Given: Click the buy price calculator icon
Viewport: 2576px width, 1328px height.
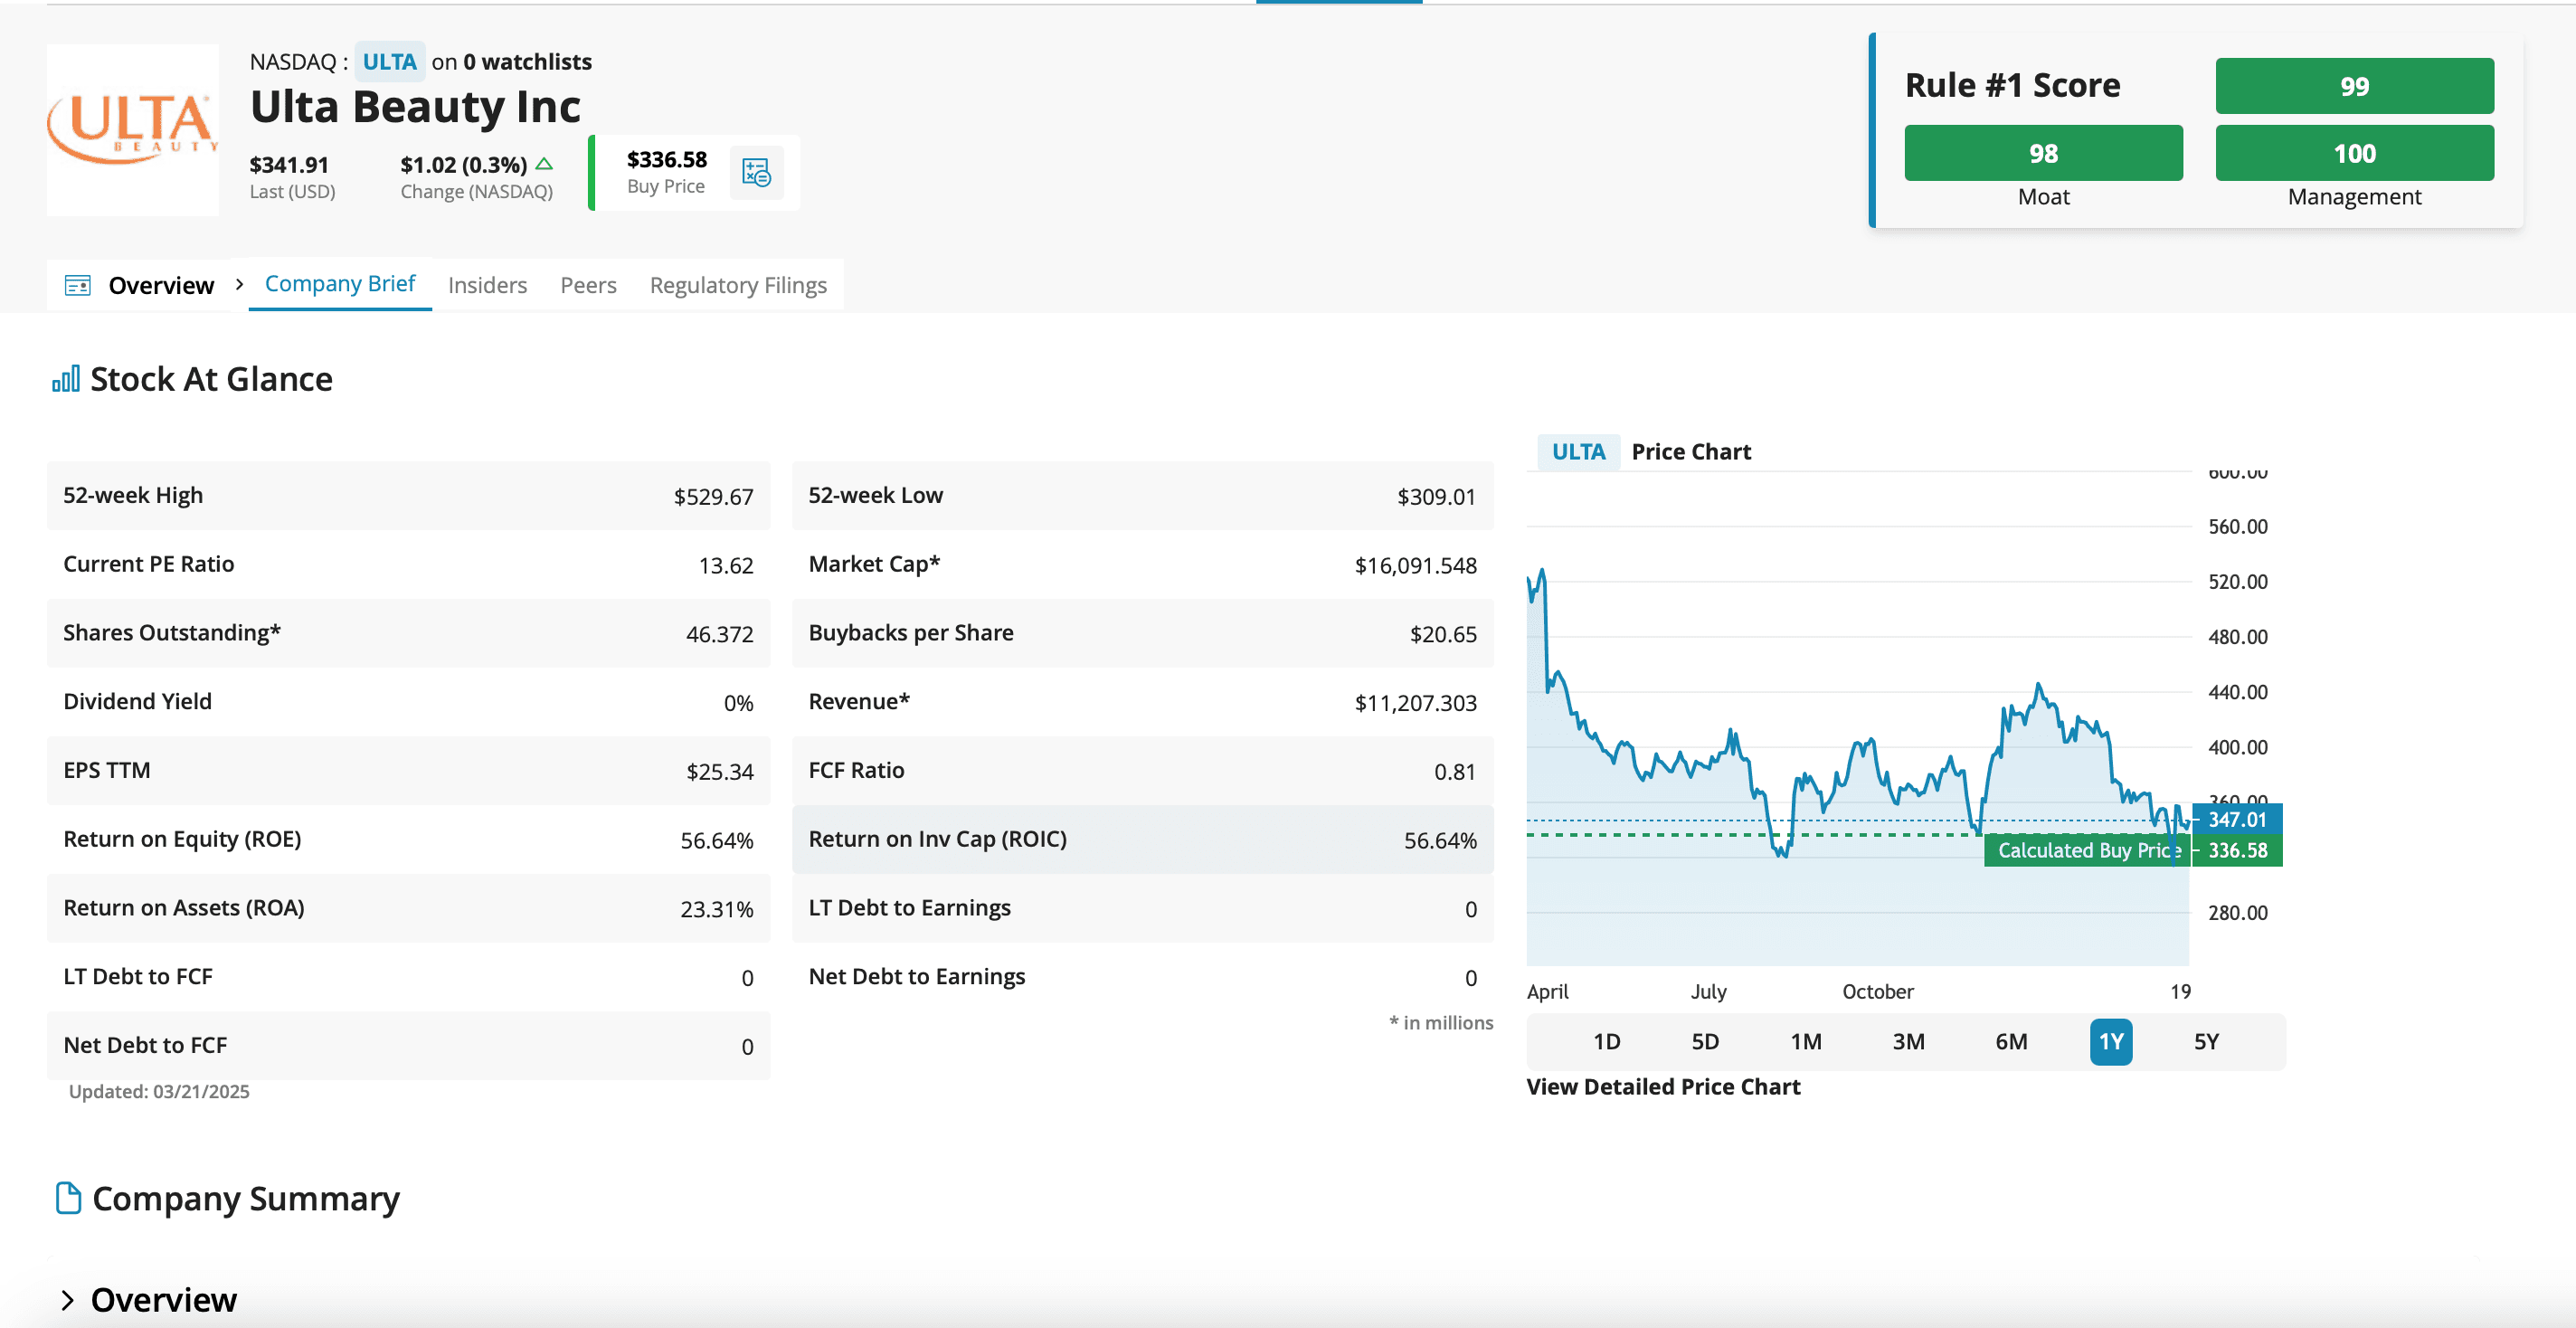Looking at the screenshot, I should click(756, 172).
